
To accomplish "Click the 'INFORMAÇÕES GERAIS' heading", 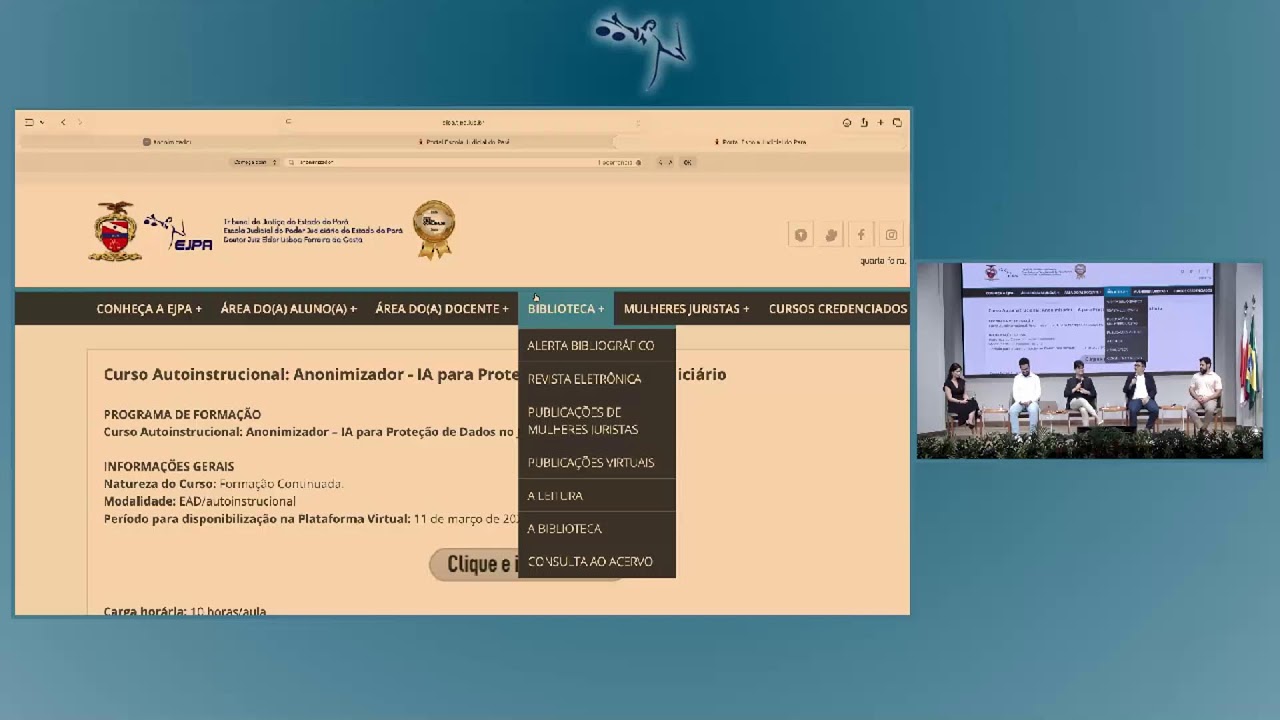I will coord(169,466).
